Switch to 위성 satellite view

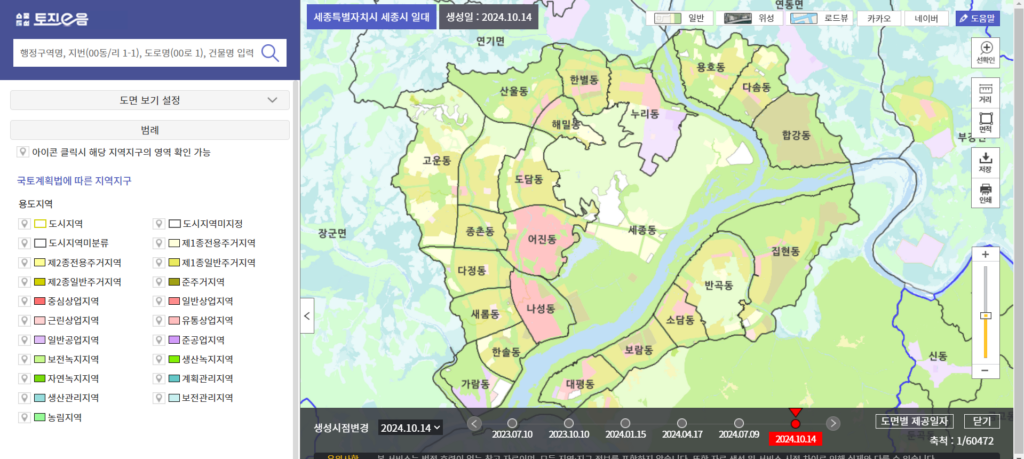coord(748,18)
